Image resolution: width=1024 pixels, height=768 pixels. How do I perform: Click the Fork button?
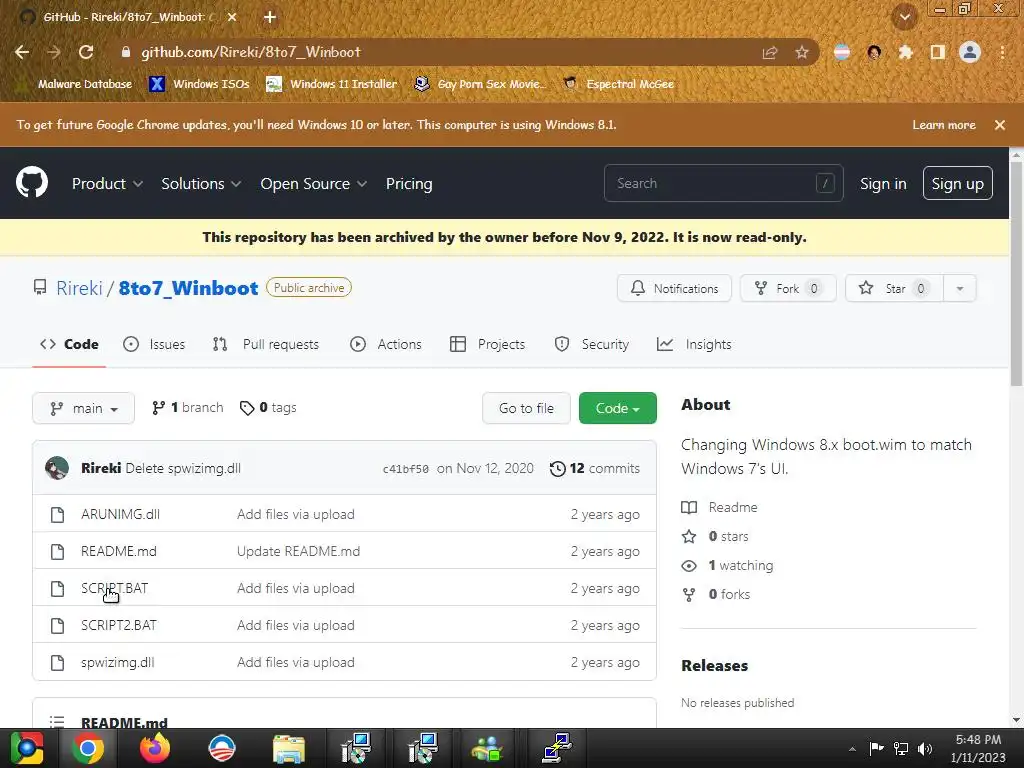click(788, 288)
